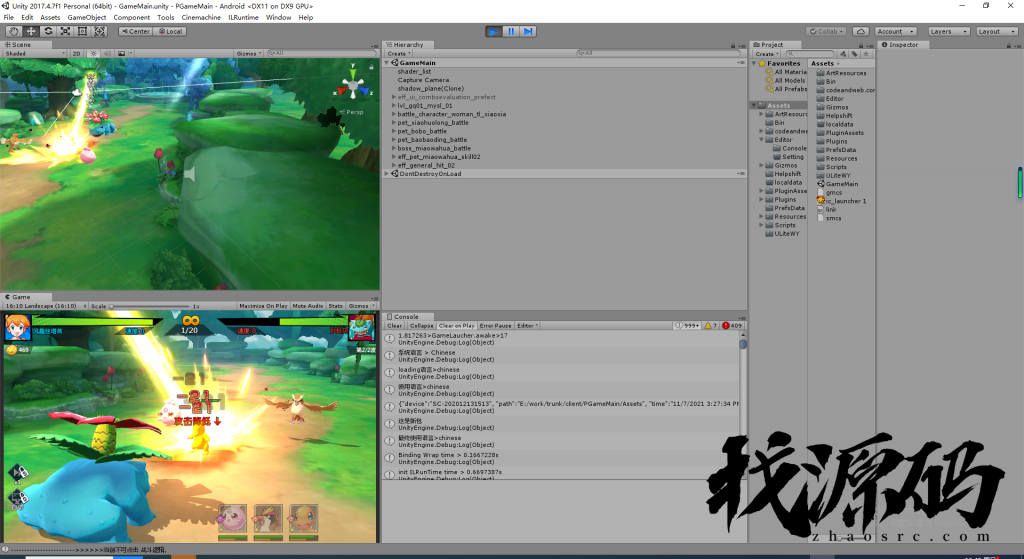Screen dimensions: 1024x559
Task: Open the cloud Services button
Action: pyautogui.click(x=861, y=31)
